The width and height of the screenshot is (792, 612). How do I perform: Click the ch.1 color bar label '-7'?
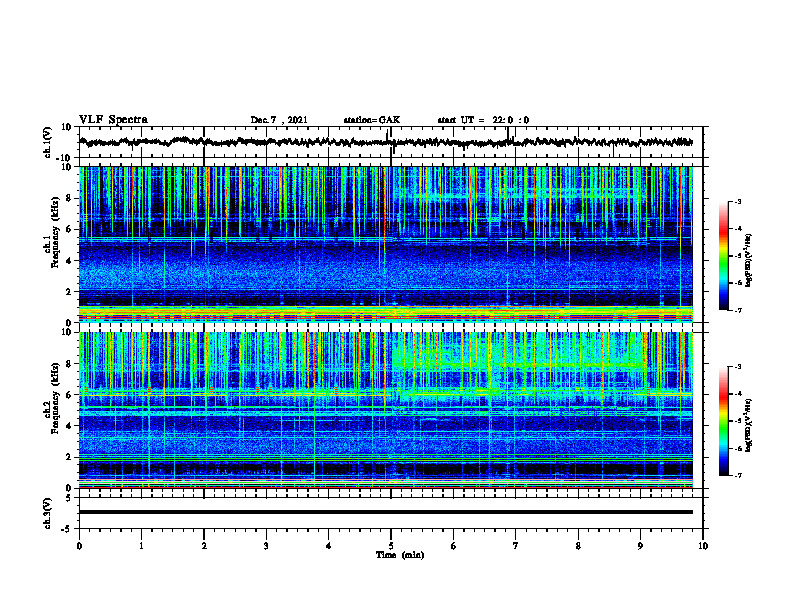click(x=737, y=310)
